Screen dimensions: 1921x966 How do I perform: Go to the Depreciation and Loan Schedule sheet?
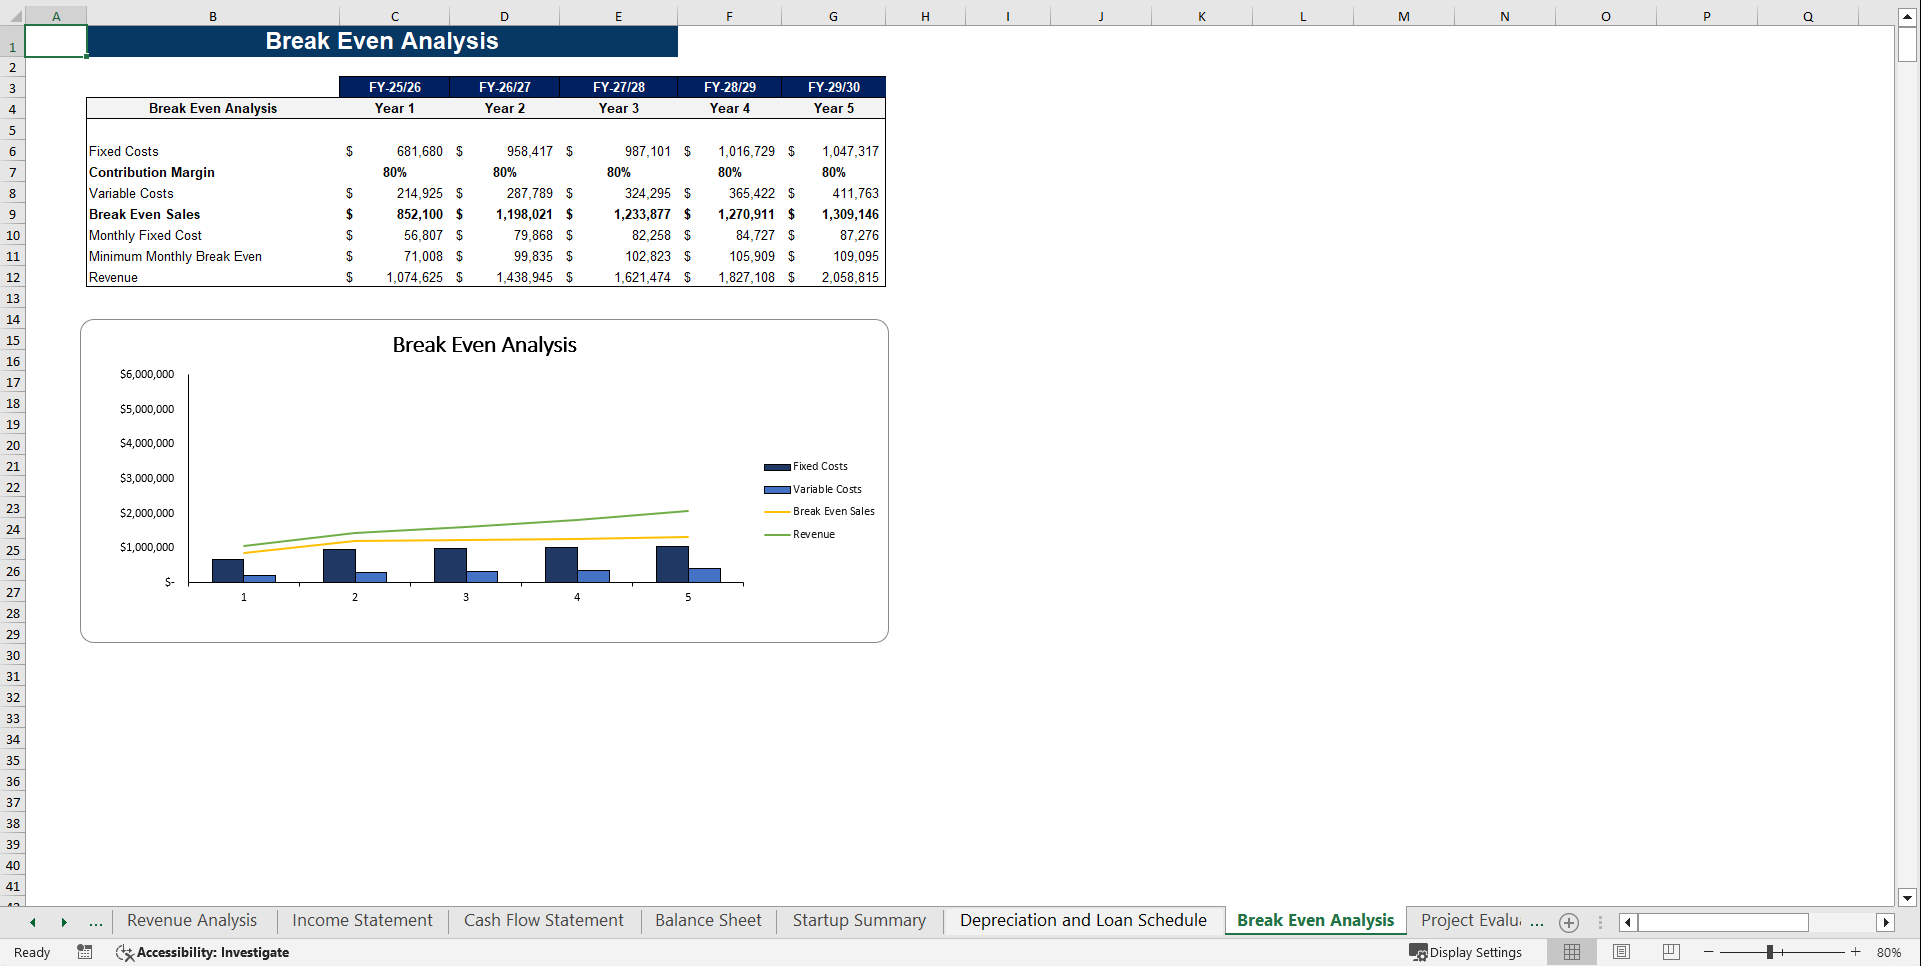[x=1082, y=920]
